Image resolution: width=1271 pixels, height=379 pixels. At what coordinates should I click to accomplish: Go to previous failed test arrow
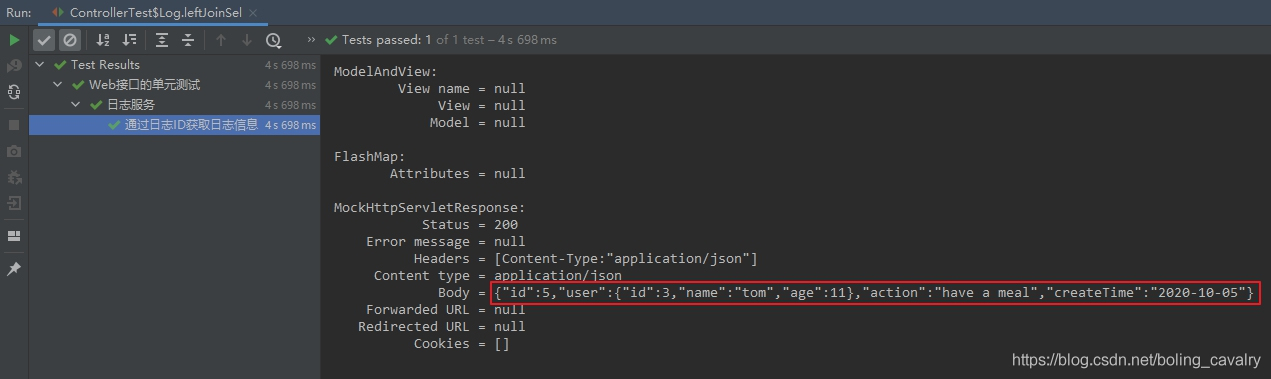click(221, 40)
